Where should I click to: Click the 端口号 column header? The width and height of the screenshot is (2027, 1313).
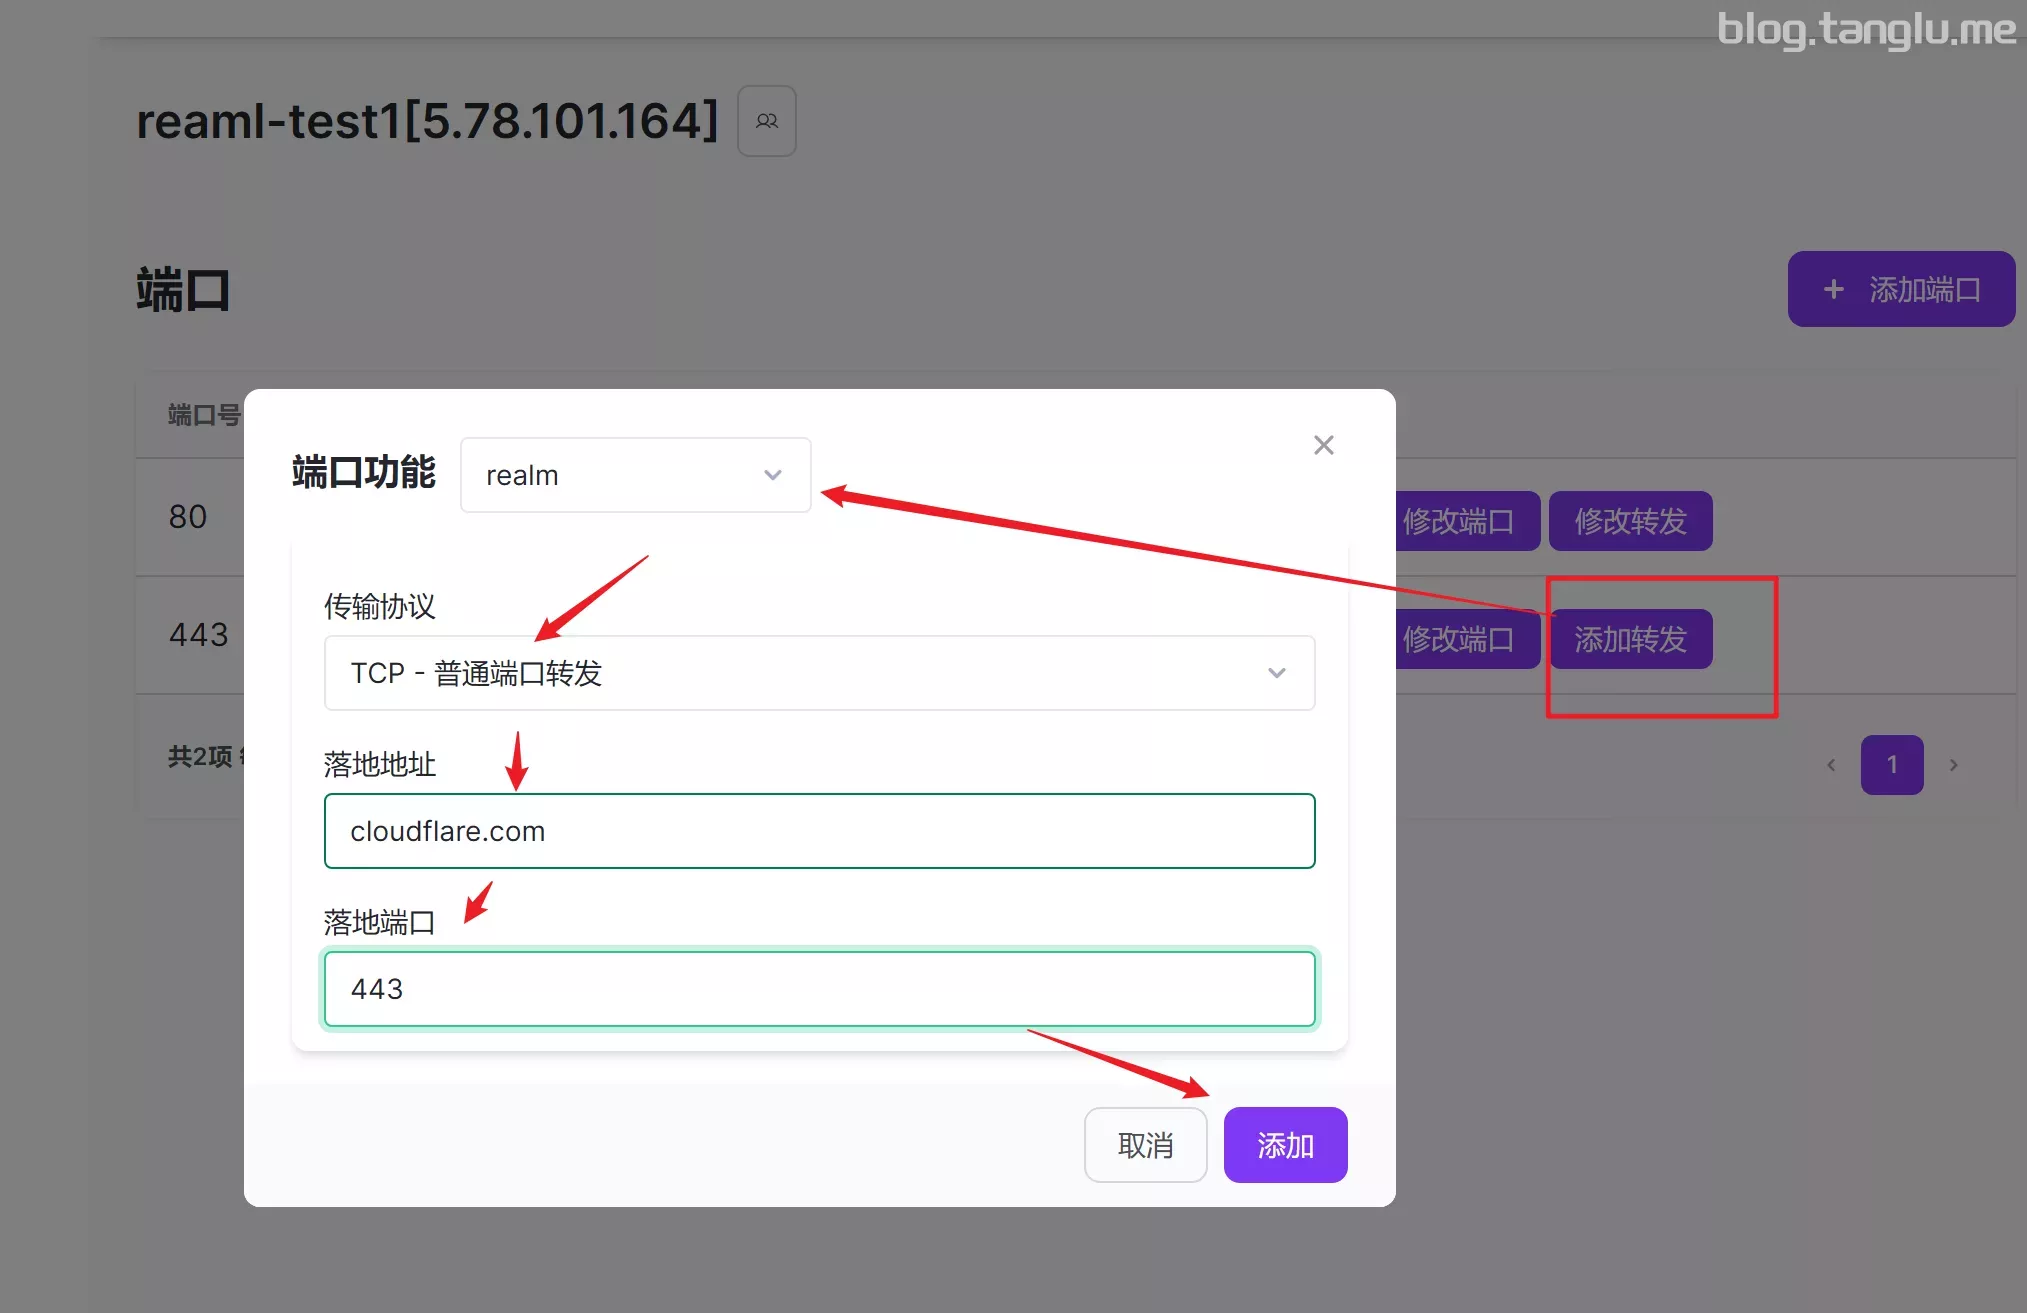(203, 415)
